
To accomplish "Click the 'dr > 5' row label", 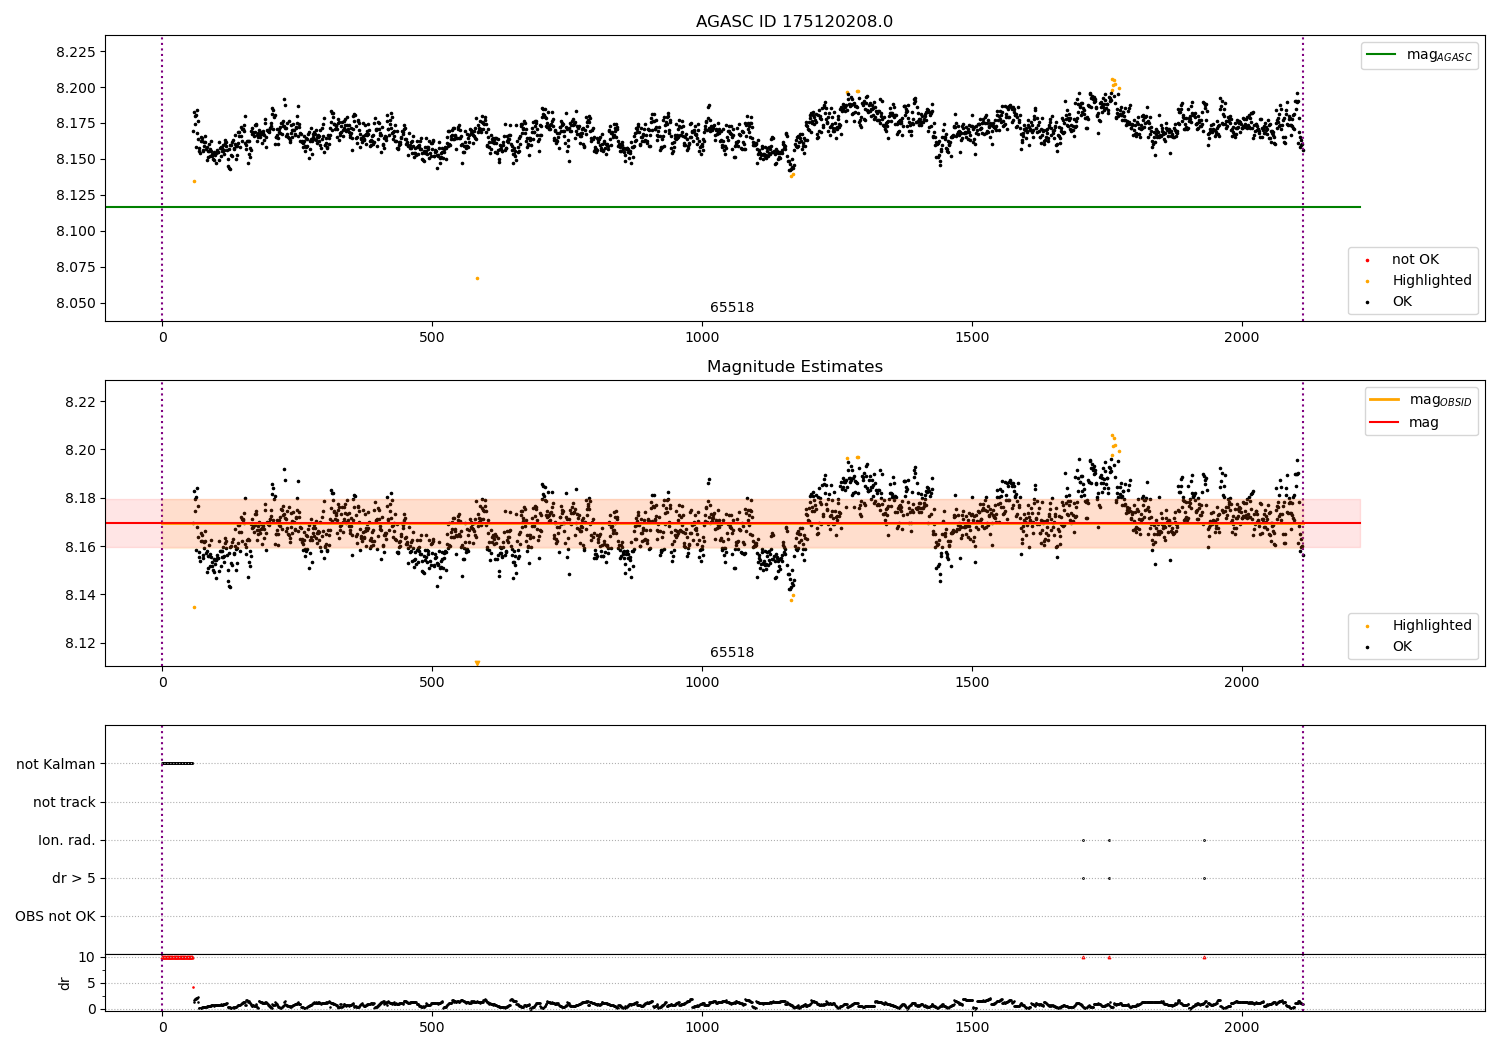I will click(74, 878).
